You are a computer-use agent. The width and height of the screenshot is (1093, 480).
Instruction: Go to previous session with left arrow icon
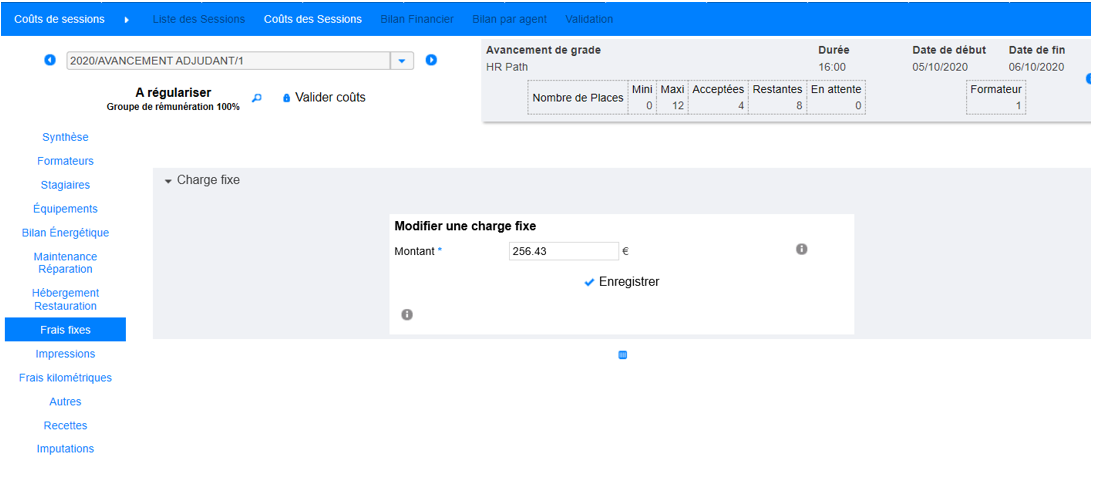pyautogui.click(x=50, y=60)
